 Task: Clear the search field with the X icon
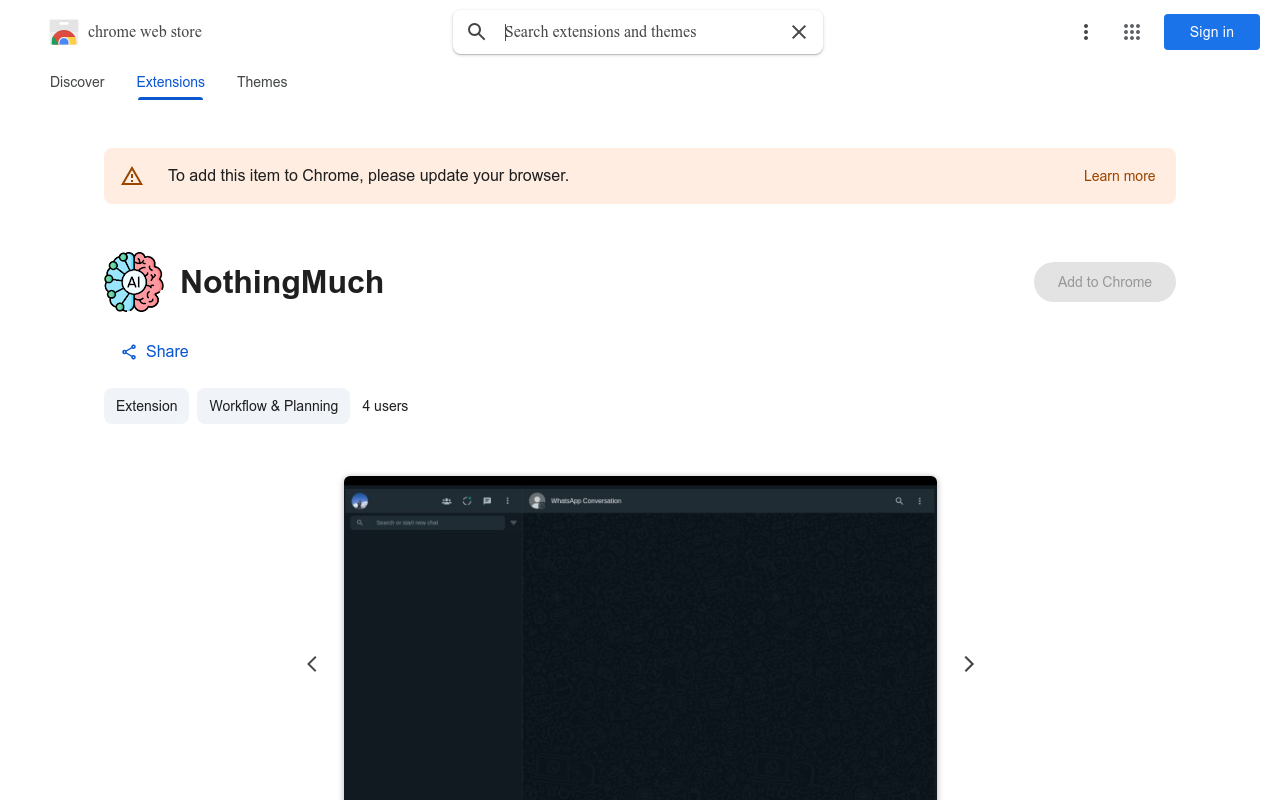coord(798,32)
